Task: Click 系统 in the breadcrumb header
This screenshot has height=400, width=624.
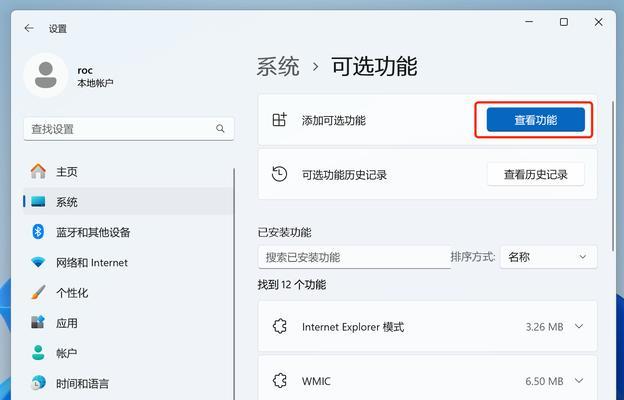Action: 278,66
